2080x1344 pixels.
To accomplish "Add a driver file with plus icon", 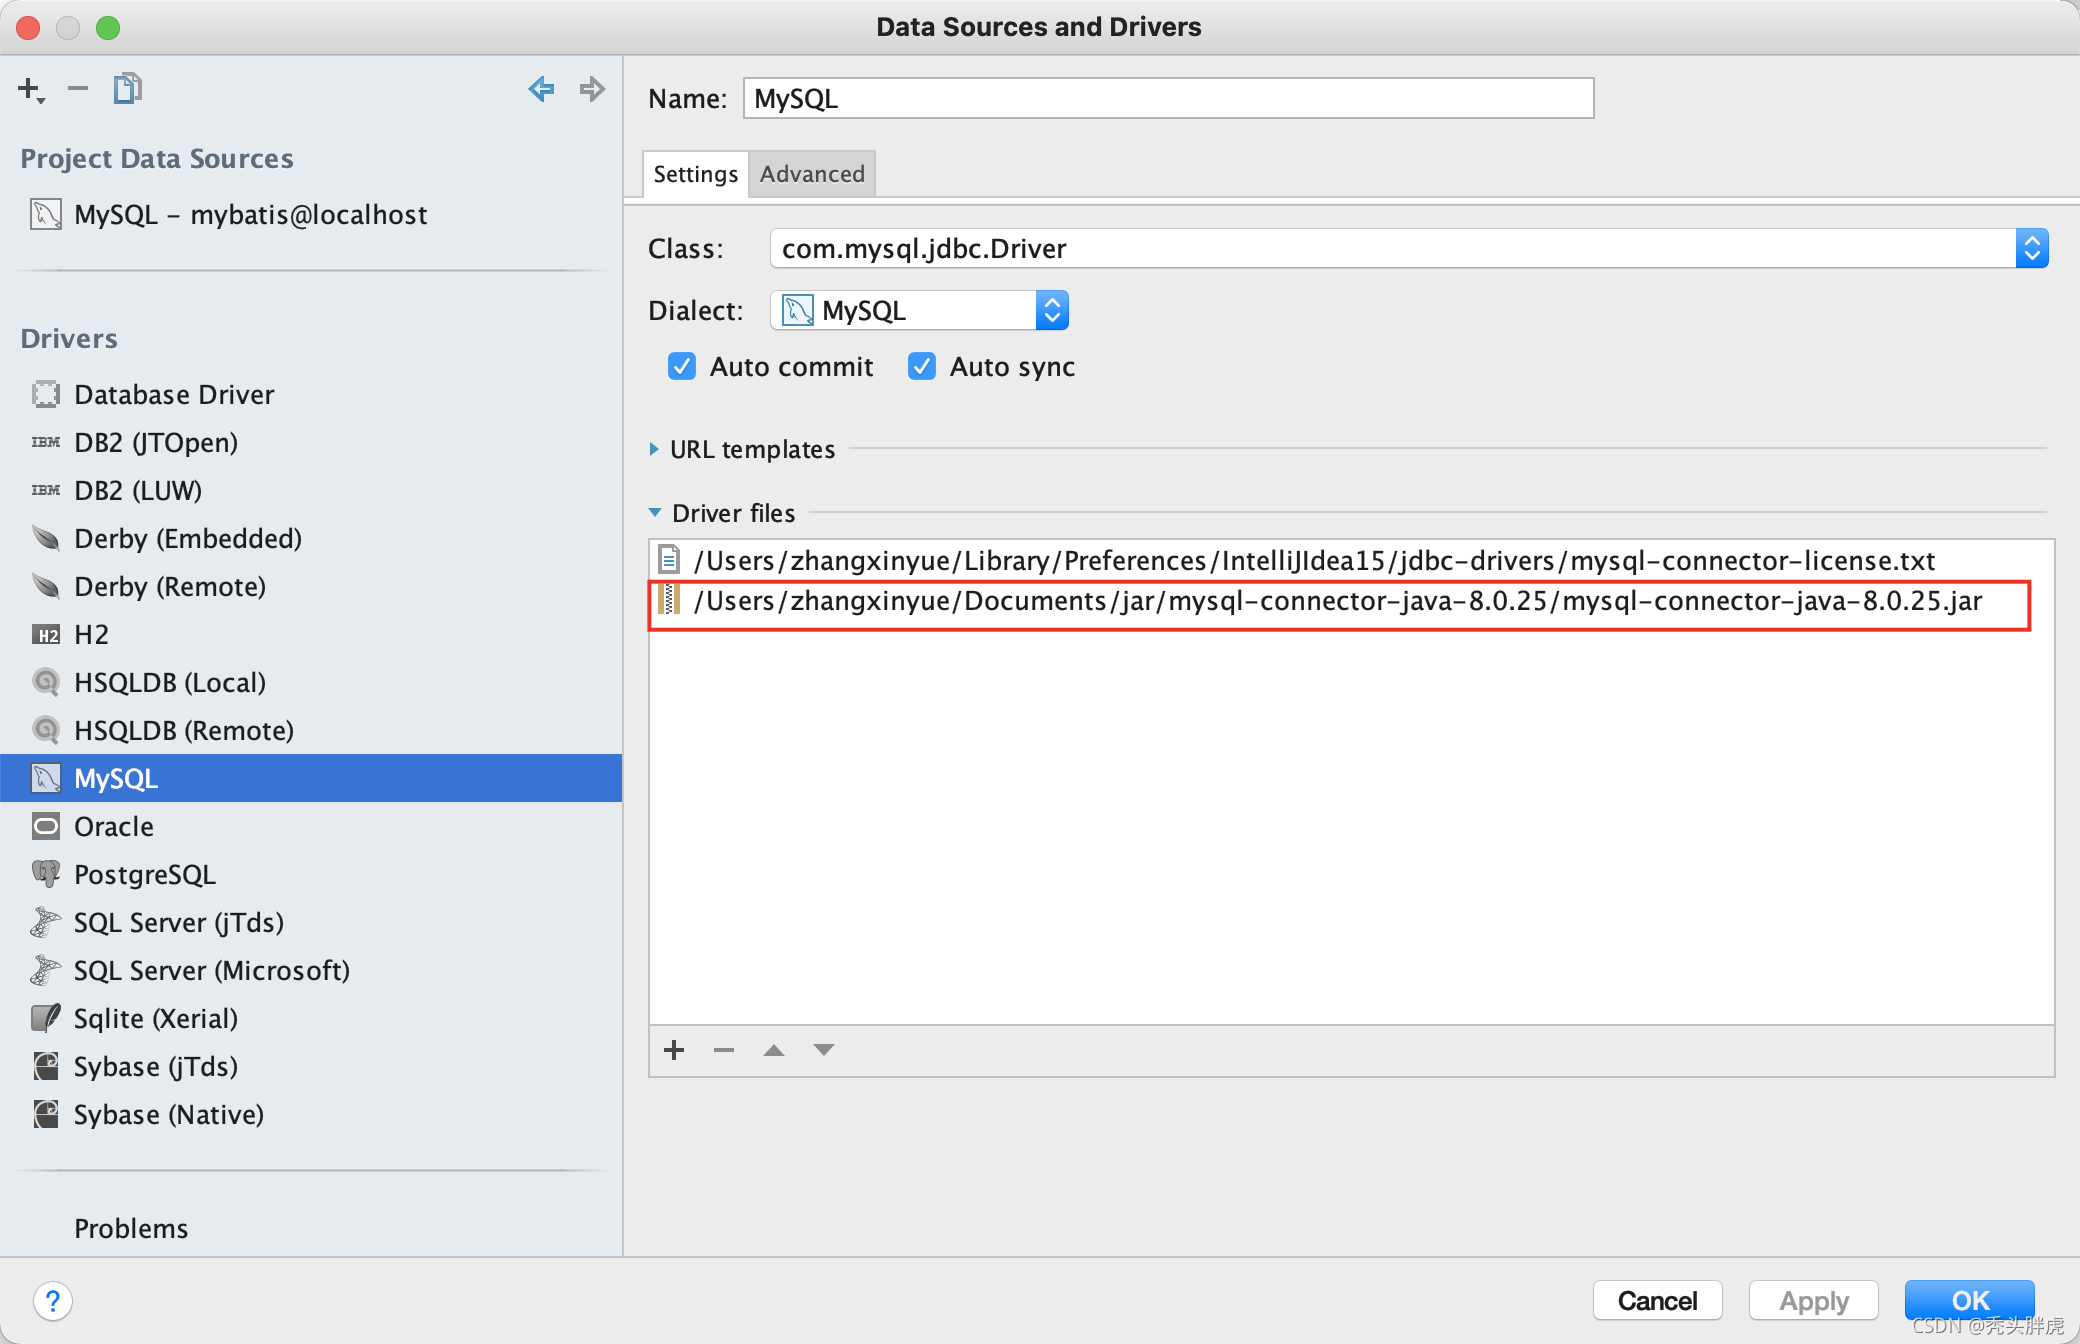I will pyautogui.click(x=674, y=1050).
